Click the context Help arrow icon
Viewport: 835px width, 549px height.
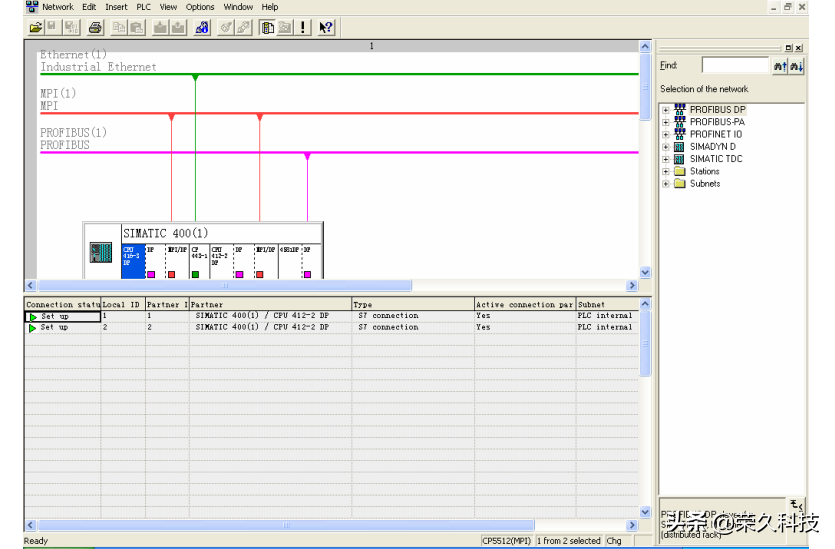[x=326, y=28]
